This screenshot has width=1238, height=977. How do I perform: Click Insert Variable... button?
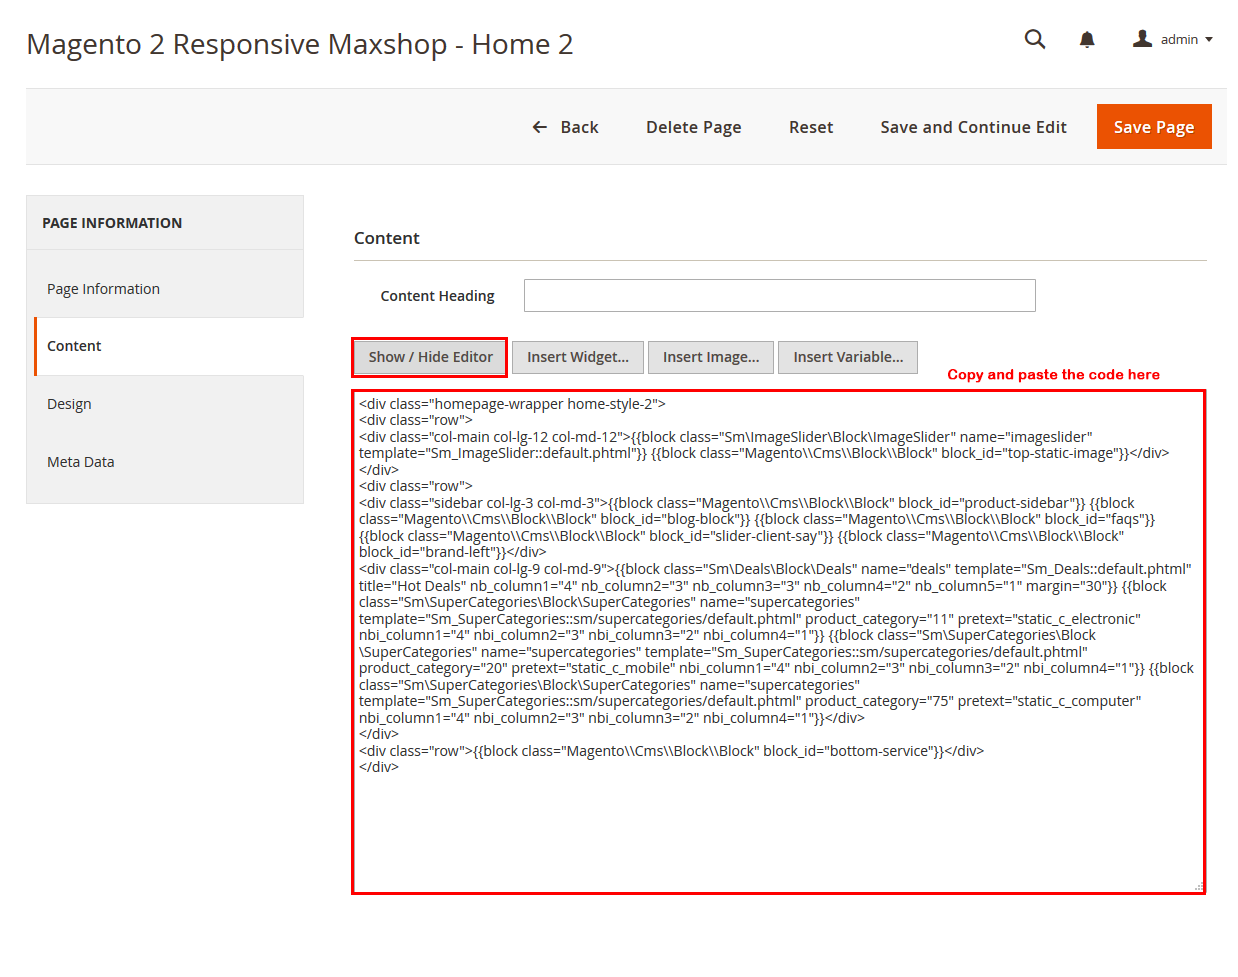click(848, 357)
